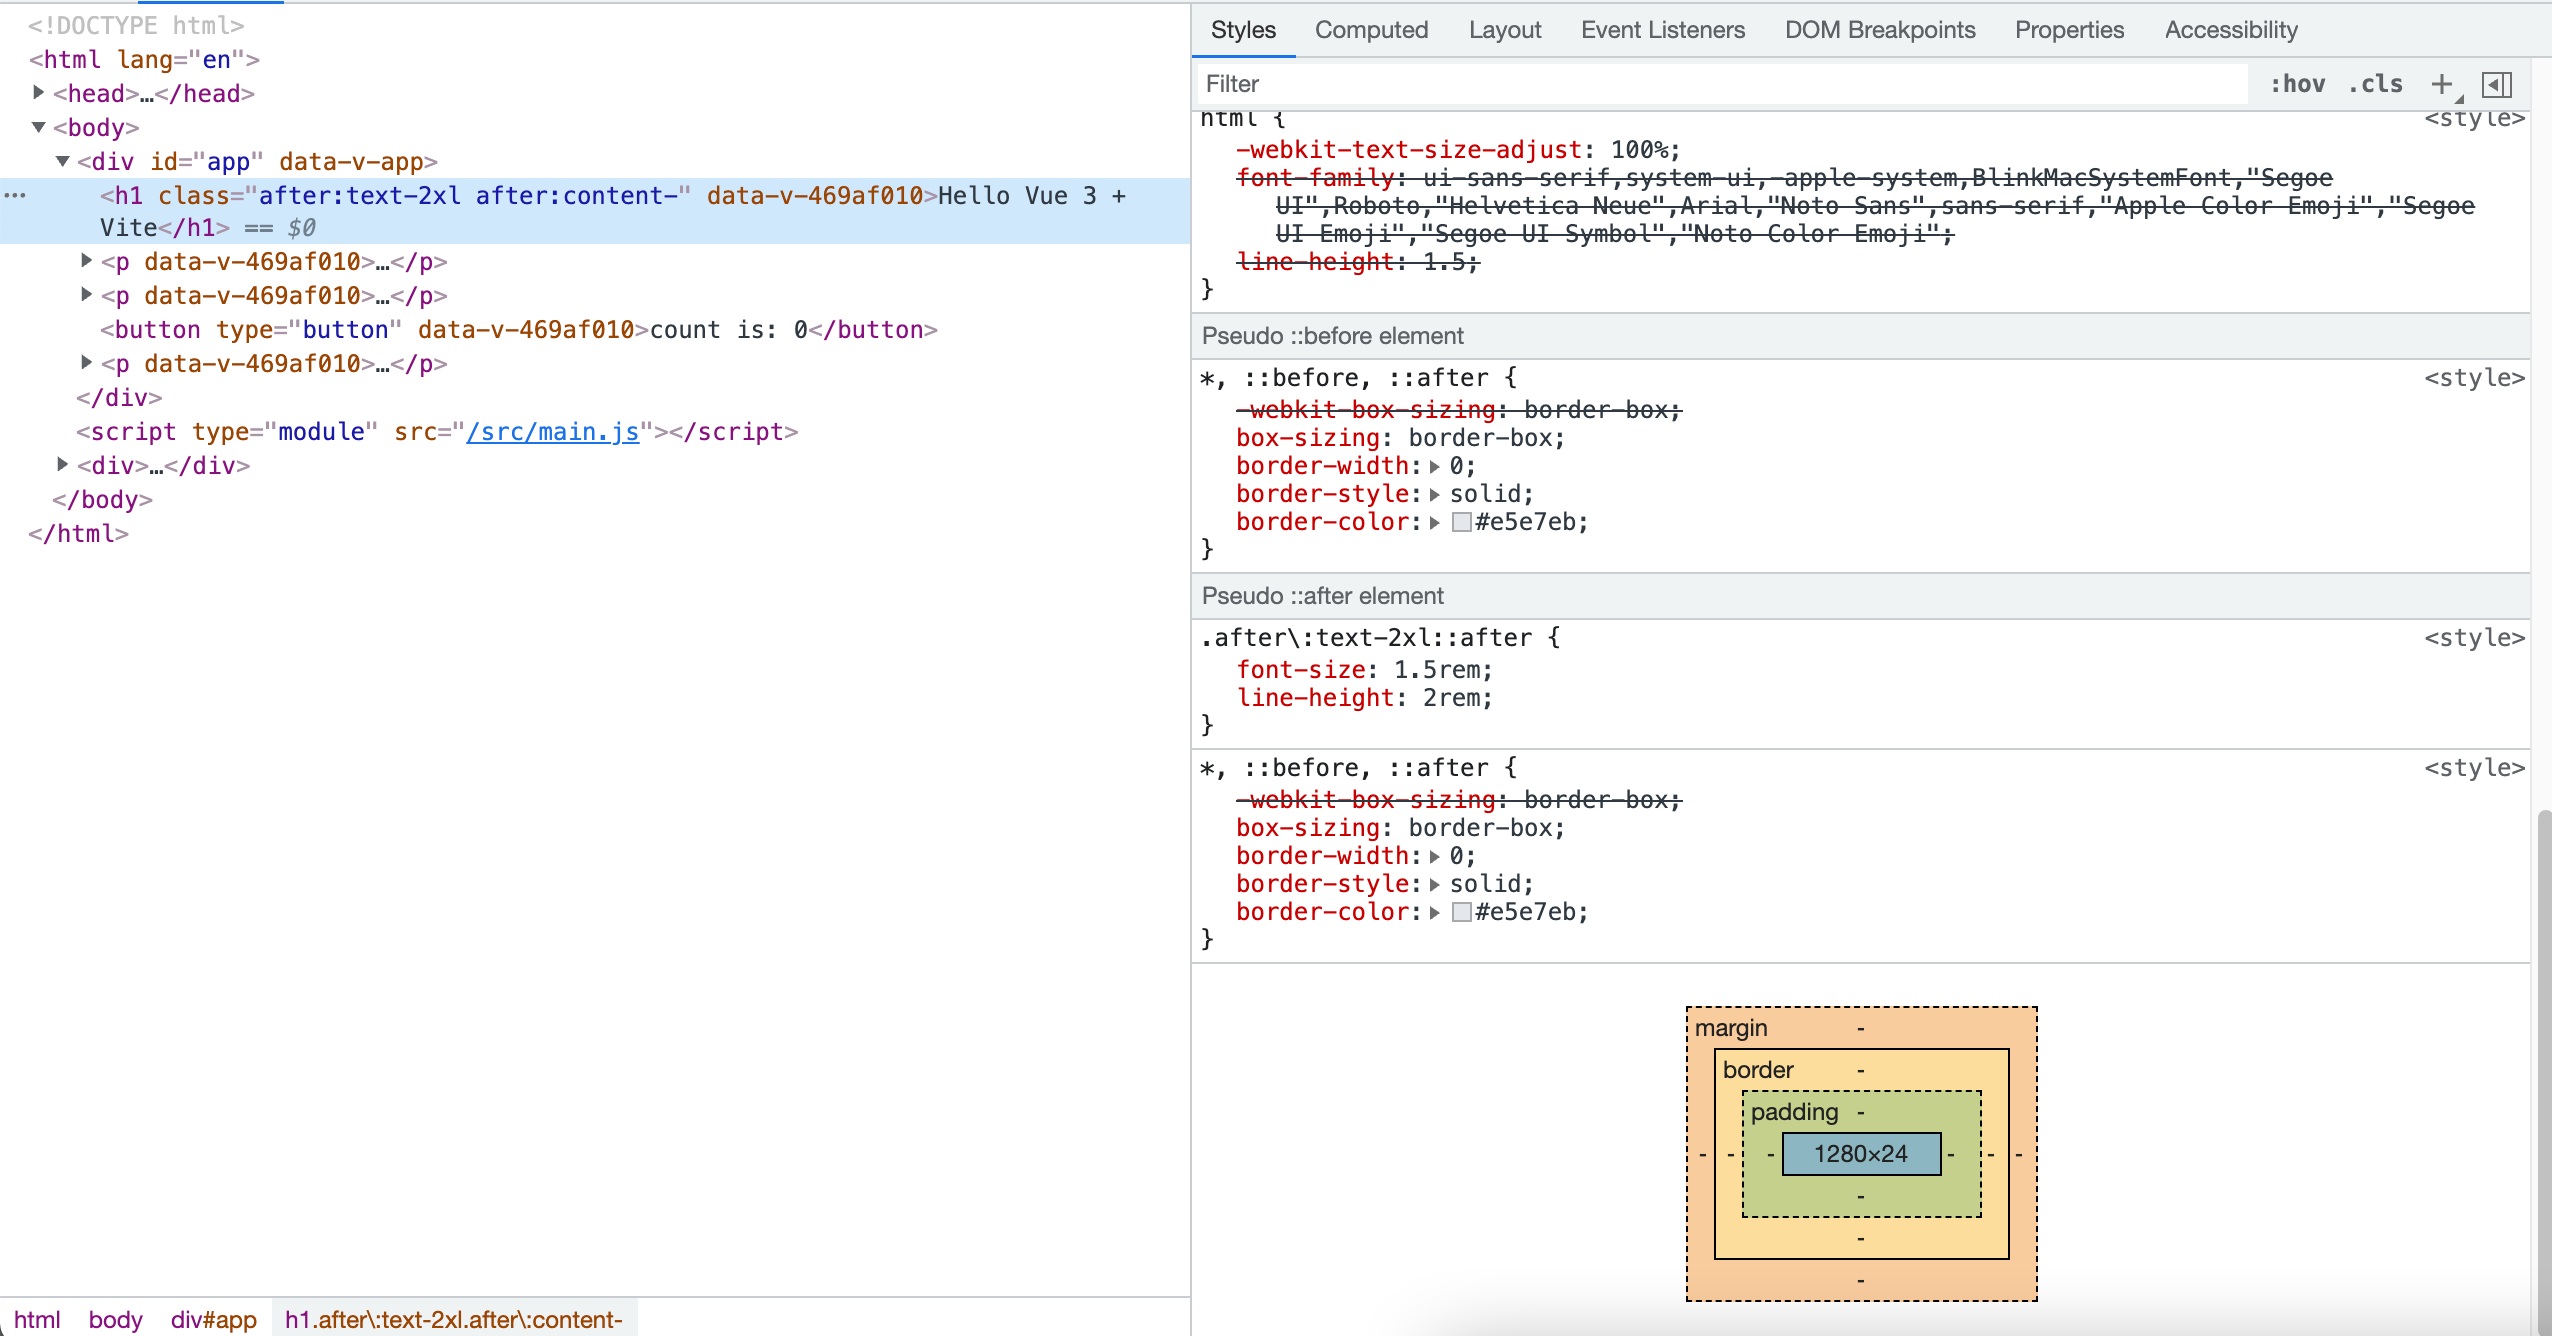
Task: Click the #e5e7eb swatch in the ::before rule
Action: pyautogui.click(x=1461, y=522)
